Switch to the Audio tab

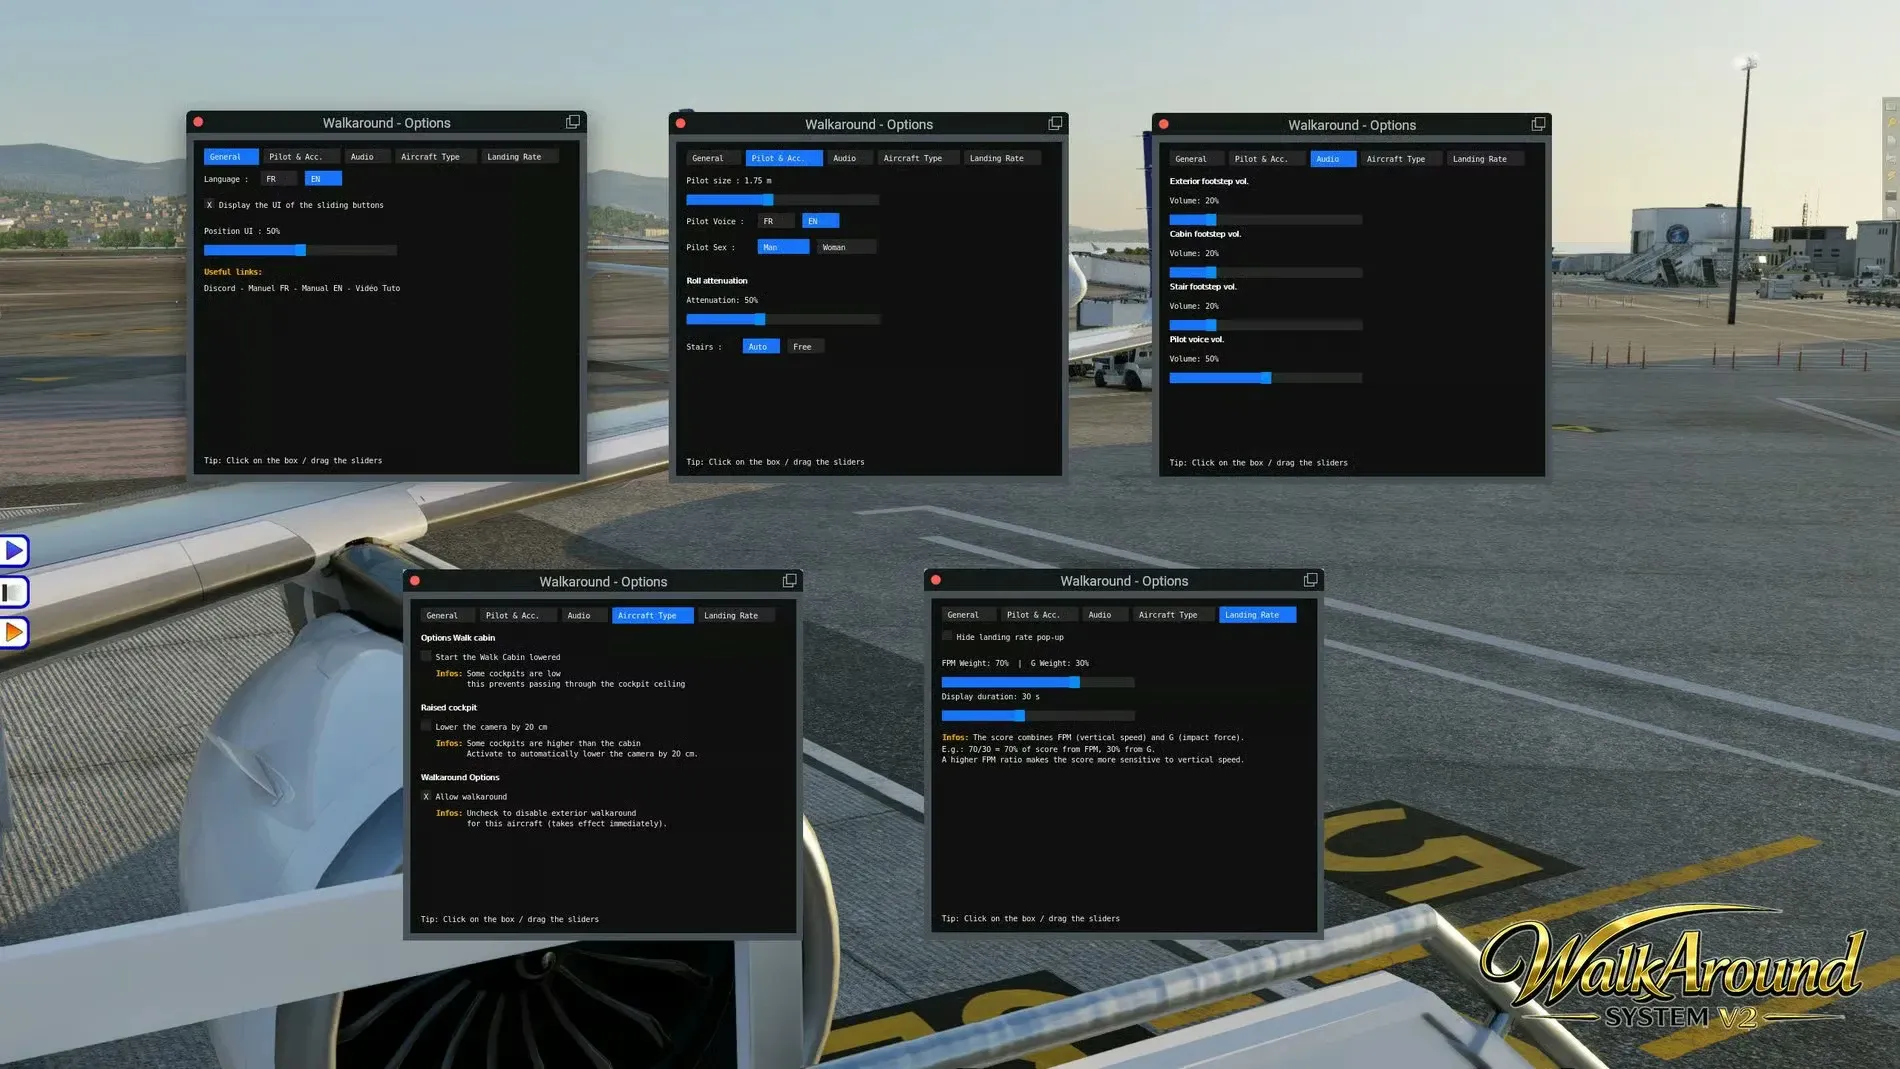point(367,156)
